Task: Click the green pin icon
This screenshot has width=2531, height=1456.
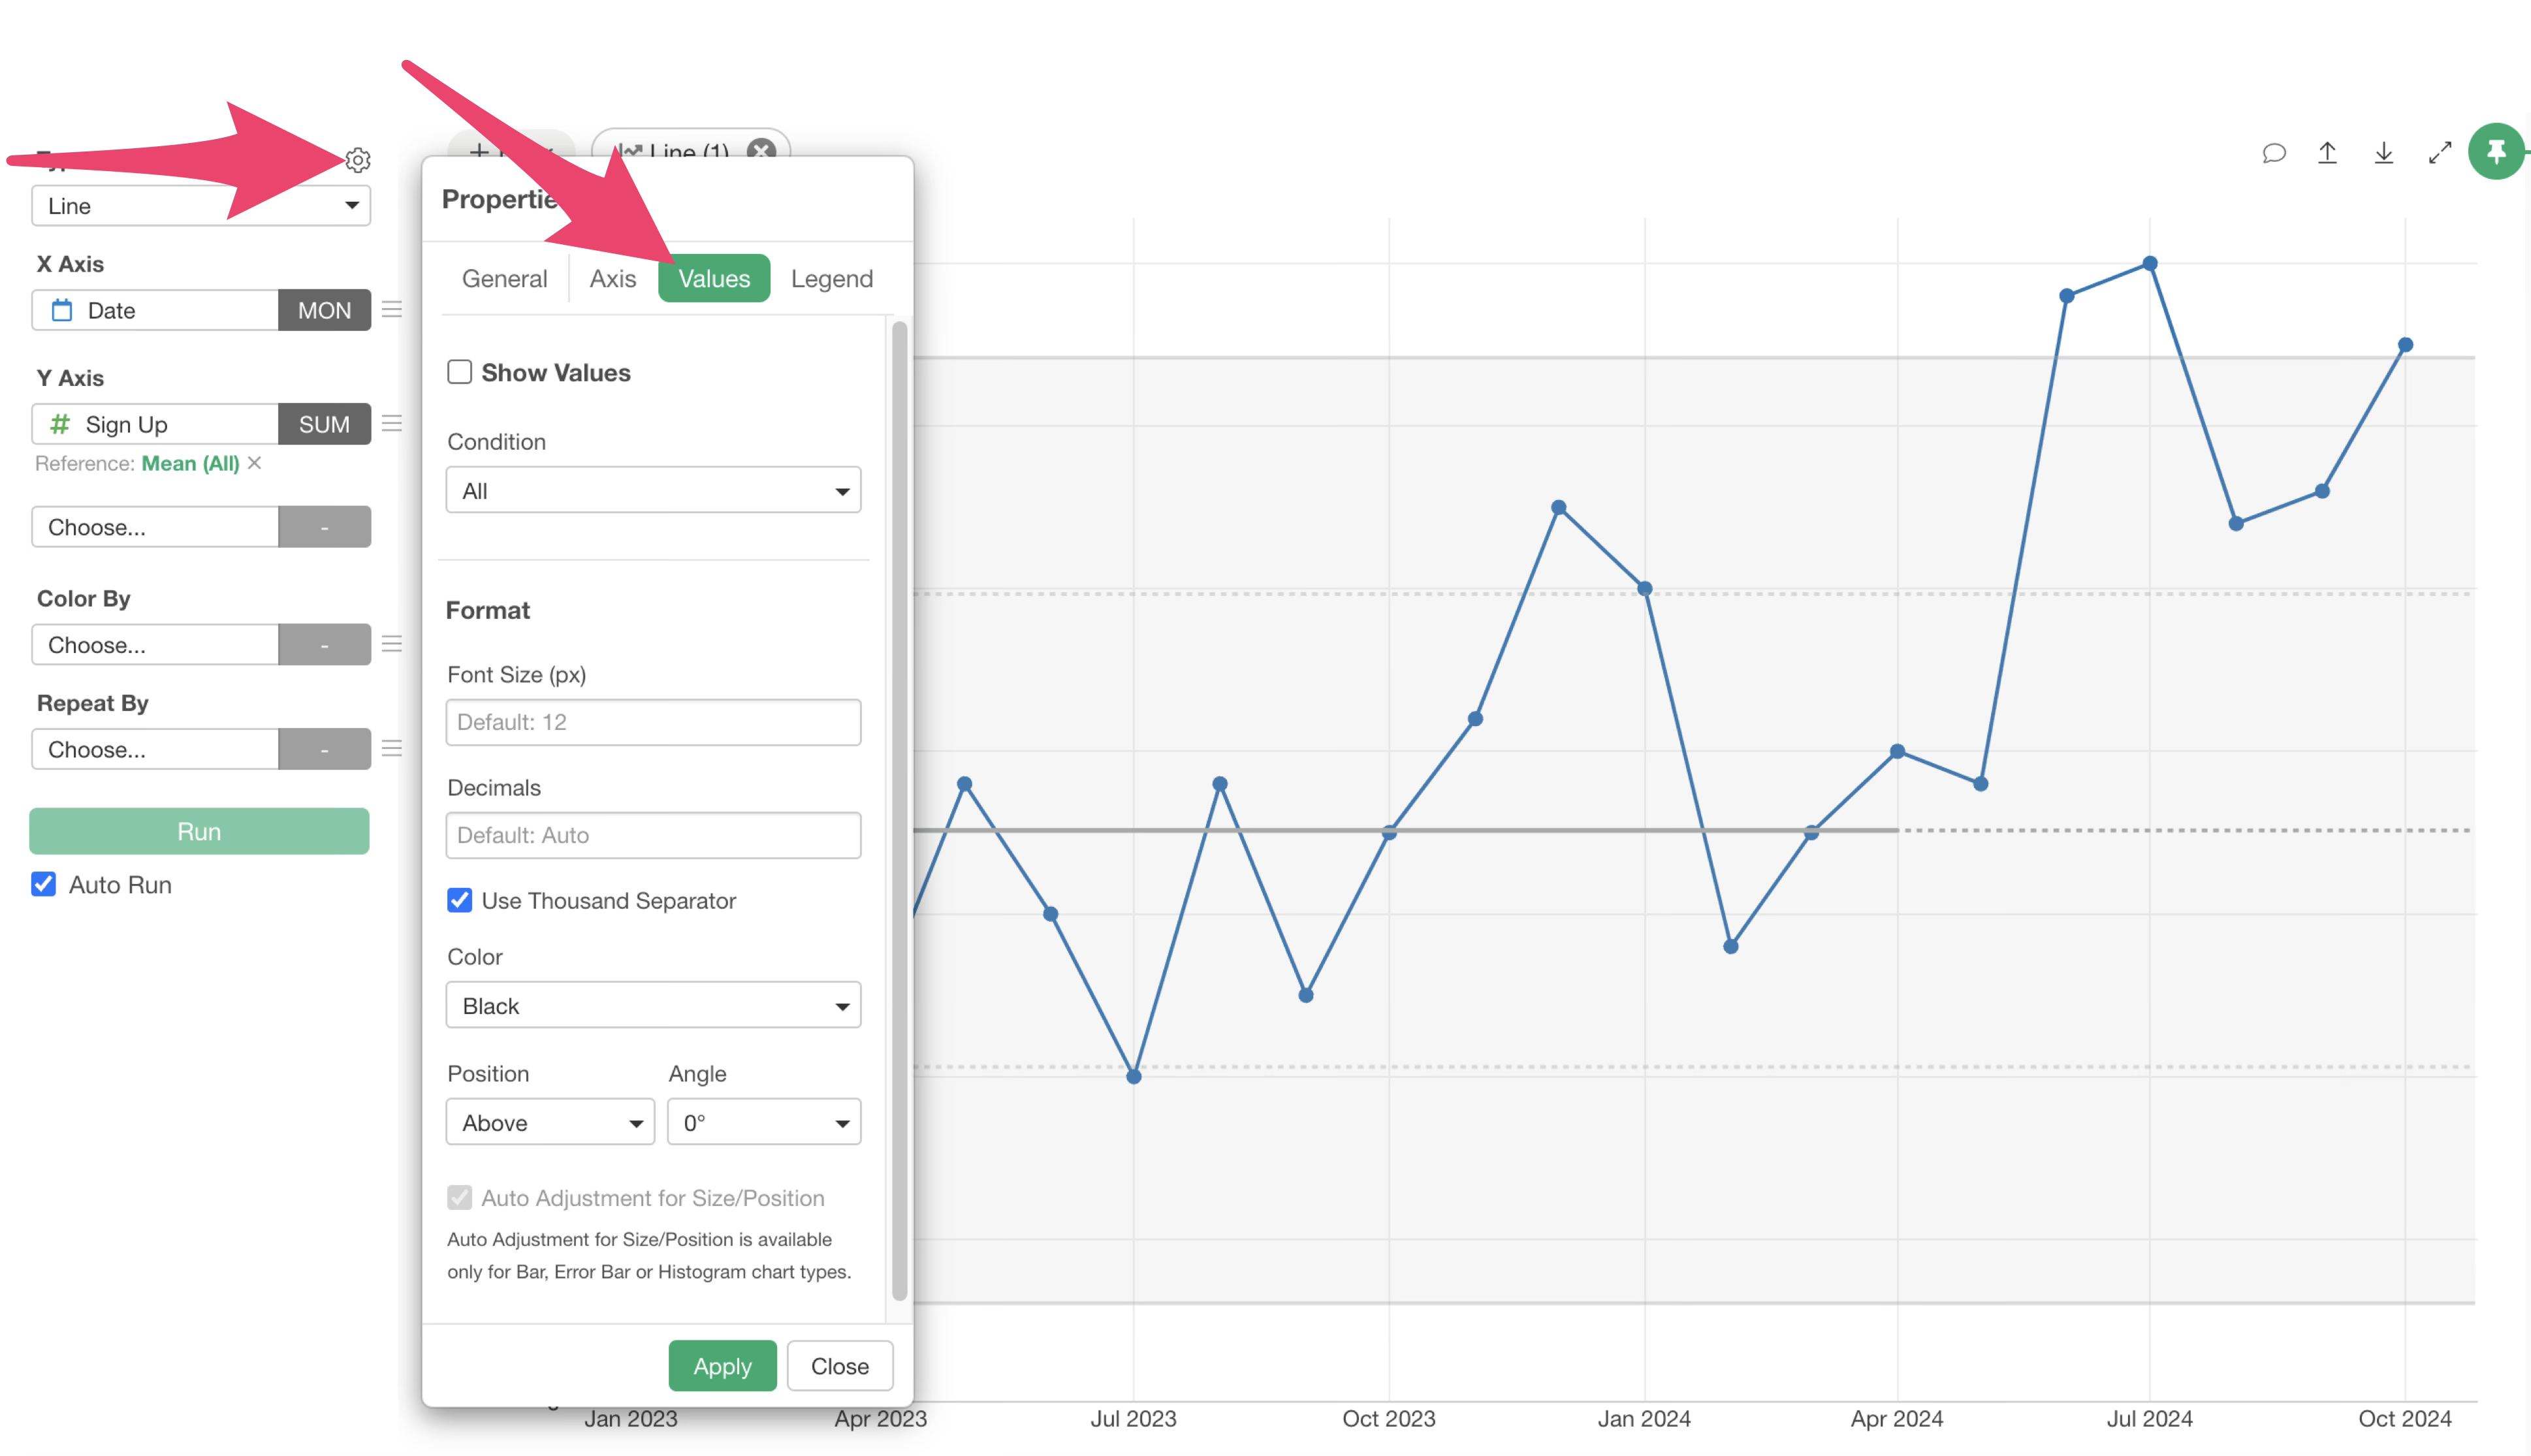Action: [2496, 152]
